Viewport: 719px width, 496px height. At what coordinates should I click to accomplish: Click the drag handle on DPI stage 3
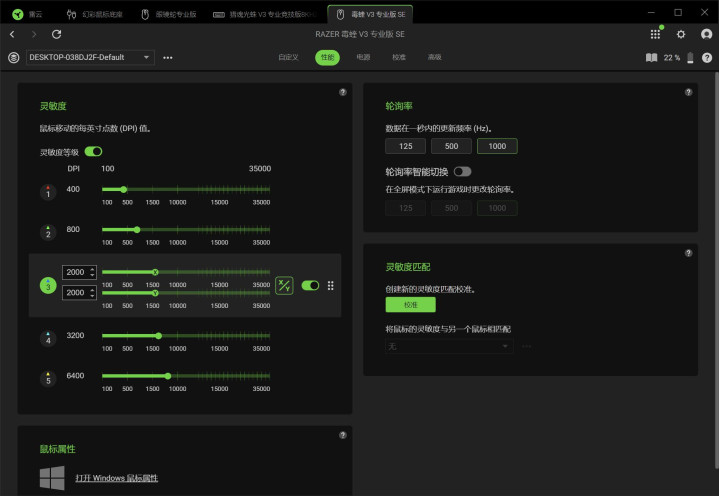click(330, 286)
